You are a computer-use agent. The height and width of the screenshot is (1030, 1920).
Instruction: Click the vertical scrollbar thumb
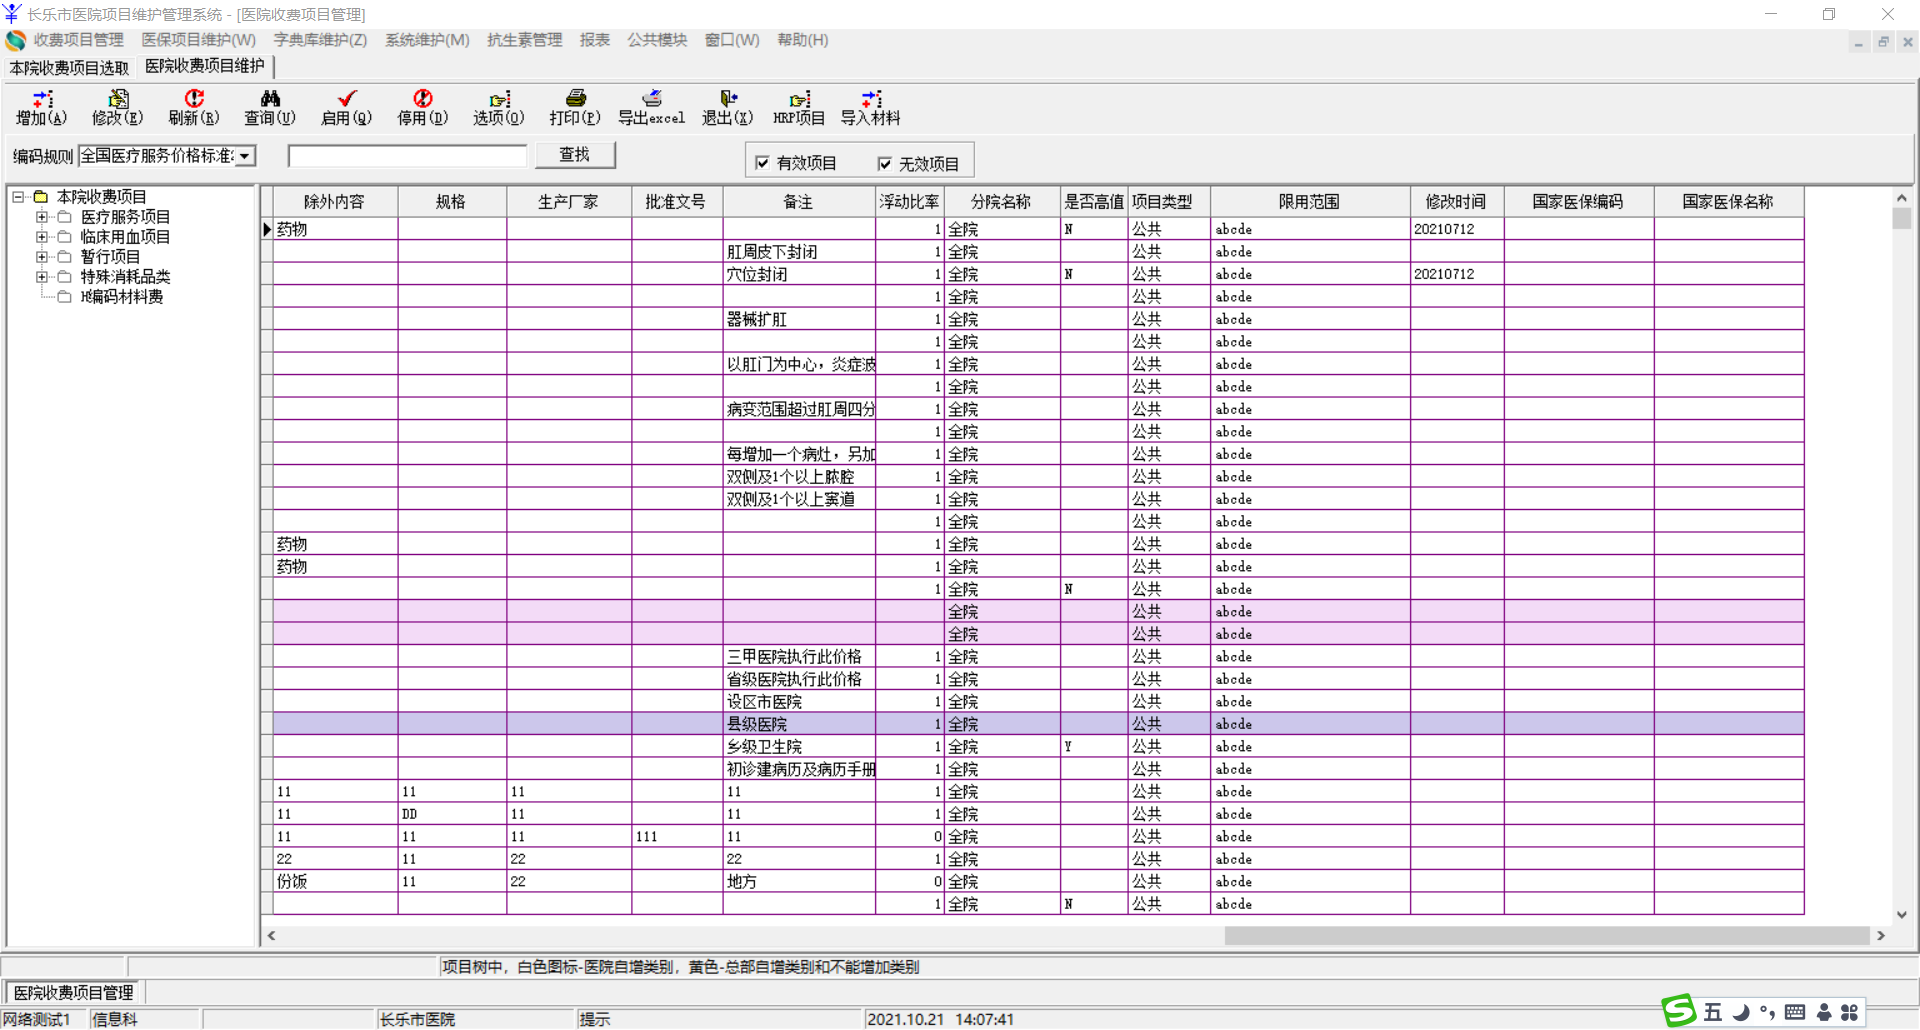1902,218
